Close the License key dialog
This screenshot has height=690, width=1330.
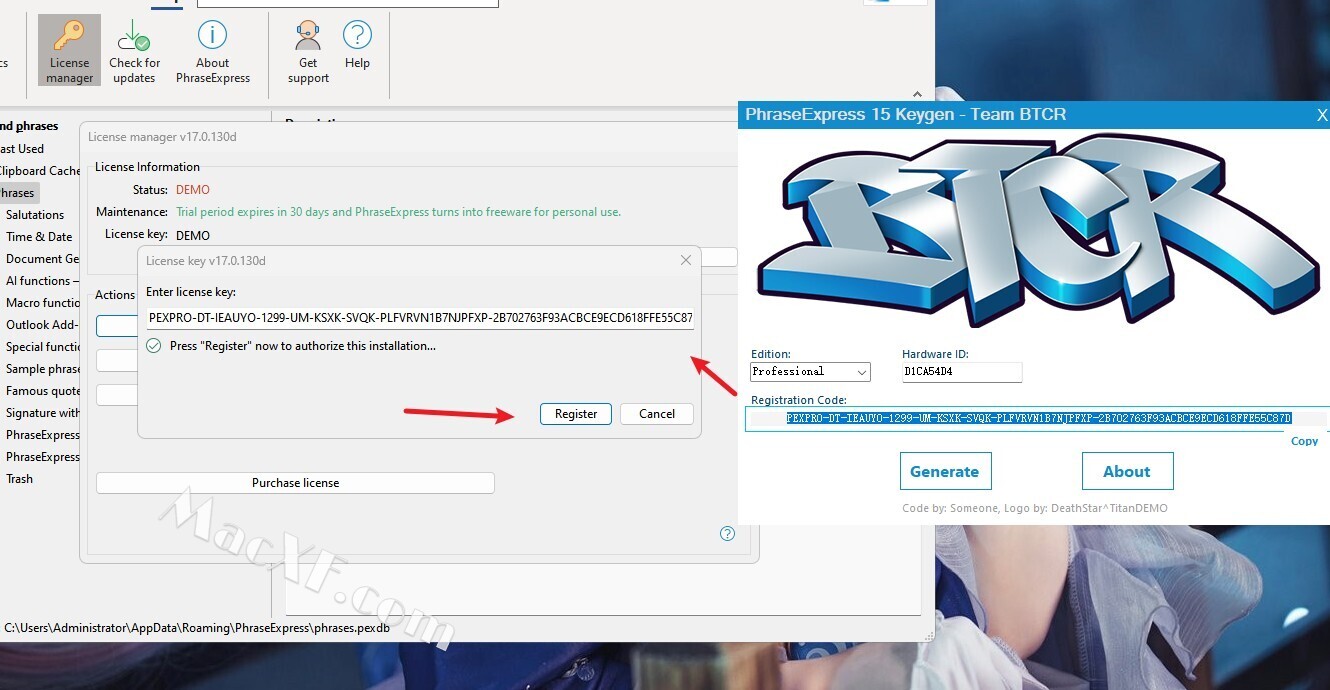point(686,260)
